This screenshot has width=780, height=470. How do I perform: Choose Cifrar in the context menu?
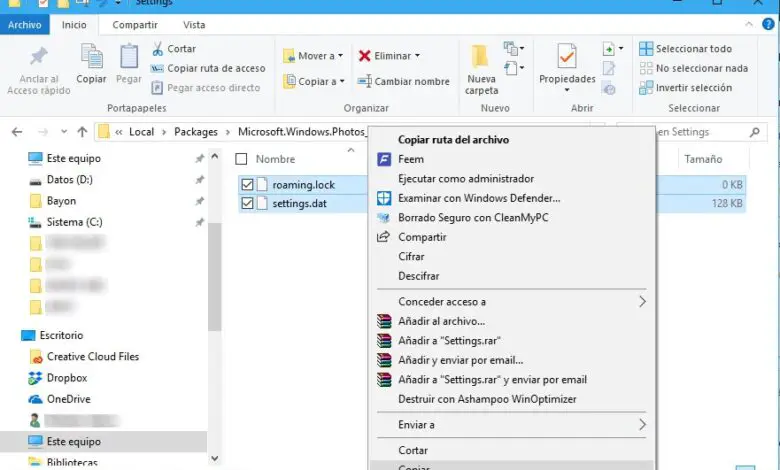(511, 257)
